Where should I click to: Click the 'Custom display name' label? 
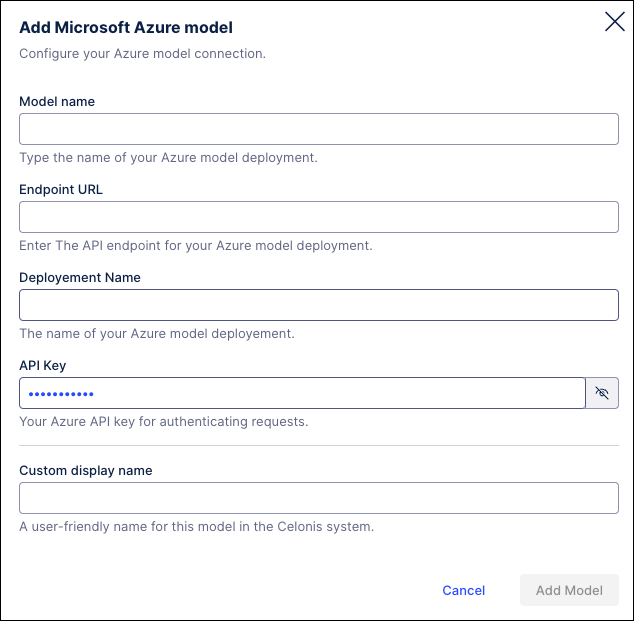tap(86, 471)
